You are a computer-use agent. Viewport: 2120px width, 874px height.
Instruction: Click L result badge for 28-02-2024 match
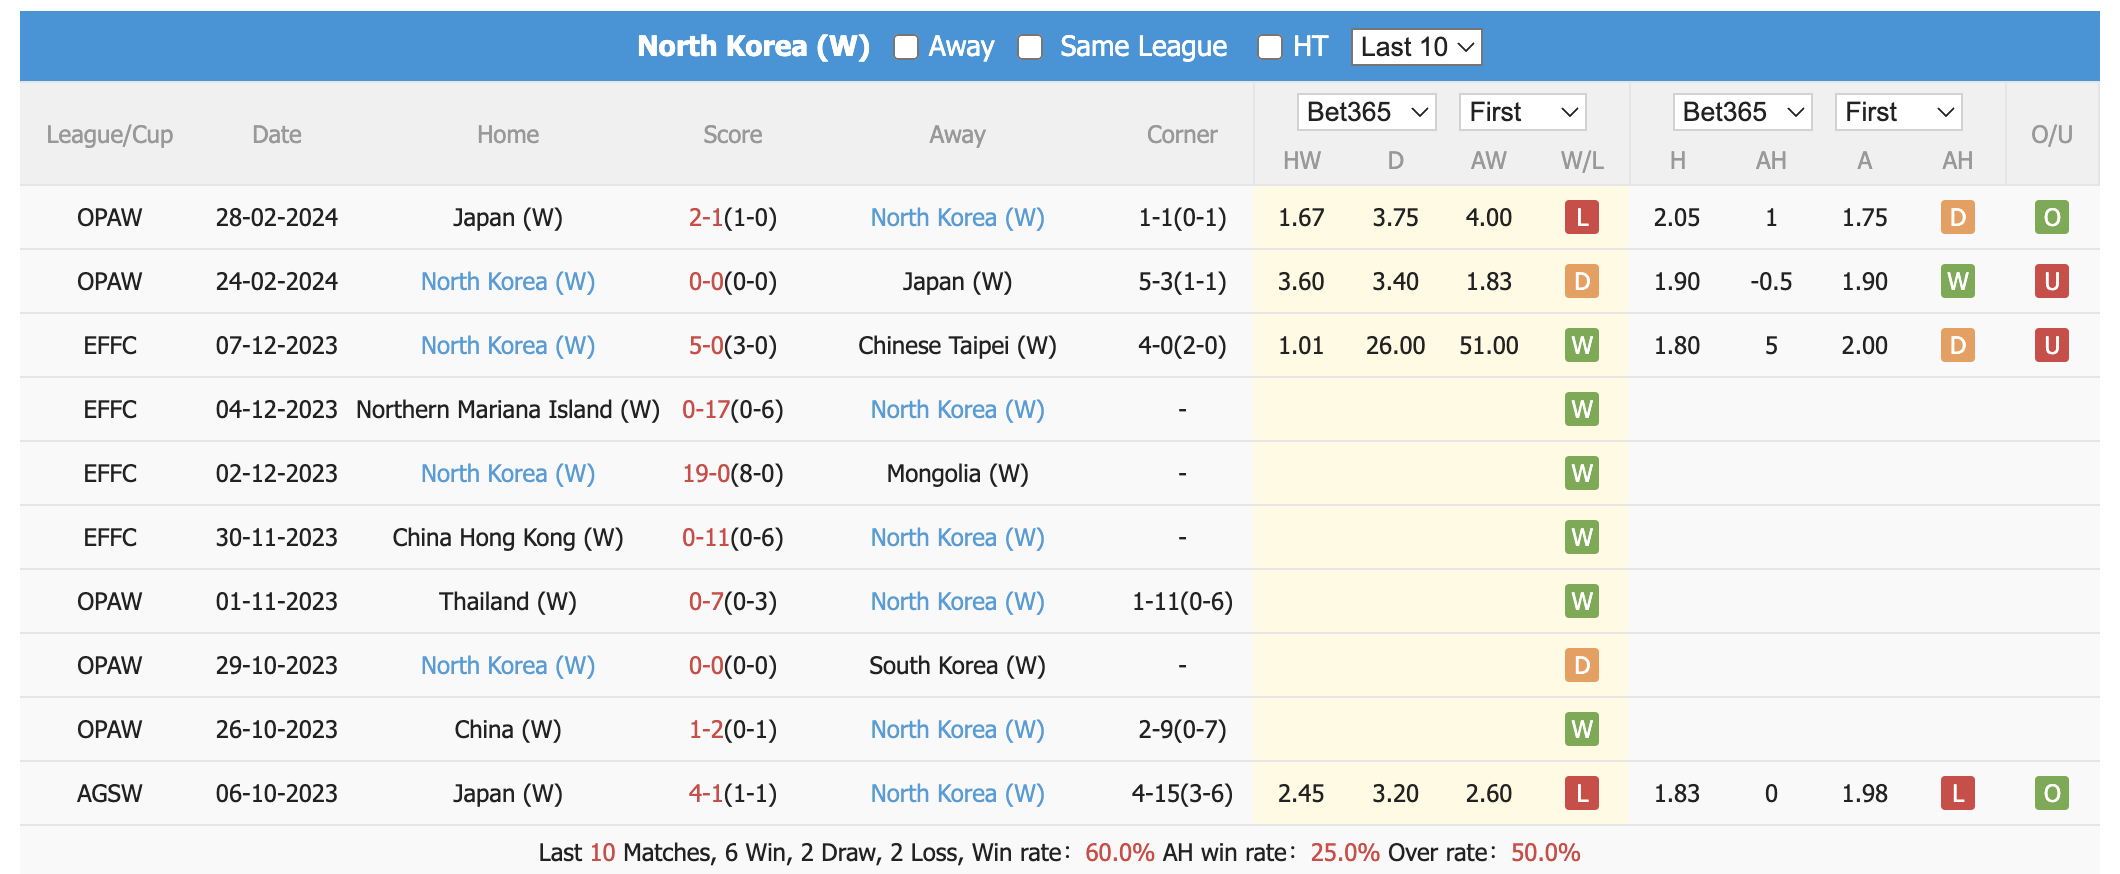pos(1582,217)
